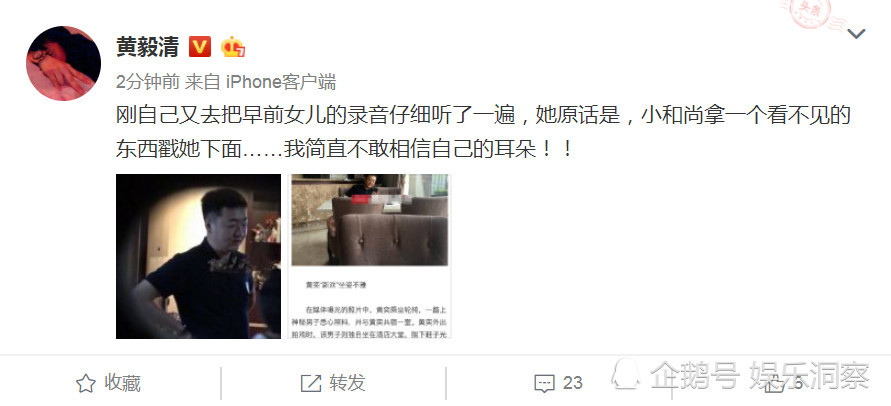
Task: Open comments via the speech bubble icon
Action: point(544,384)
